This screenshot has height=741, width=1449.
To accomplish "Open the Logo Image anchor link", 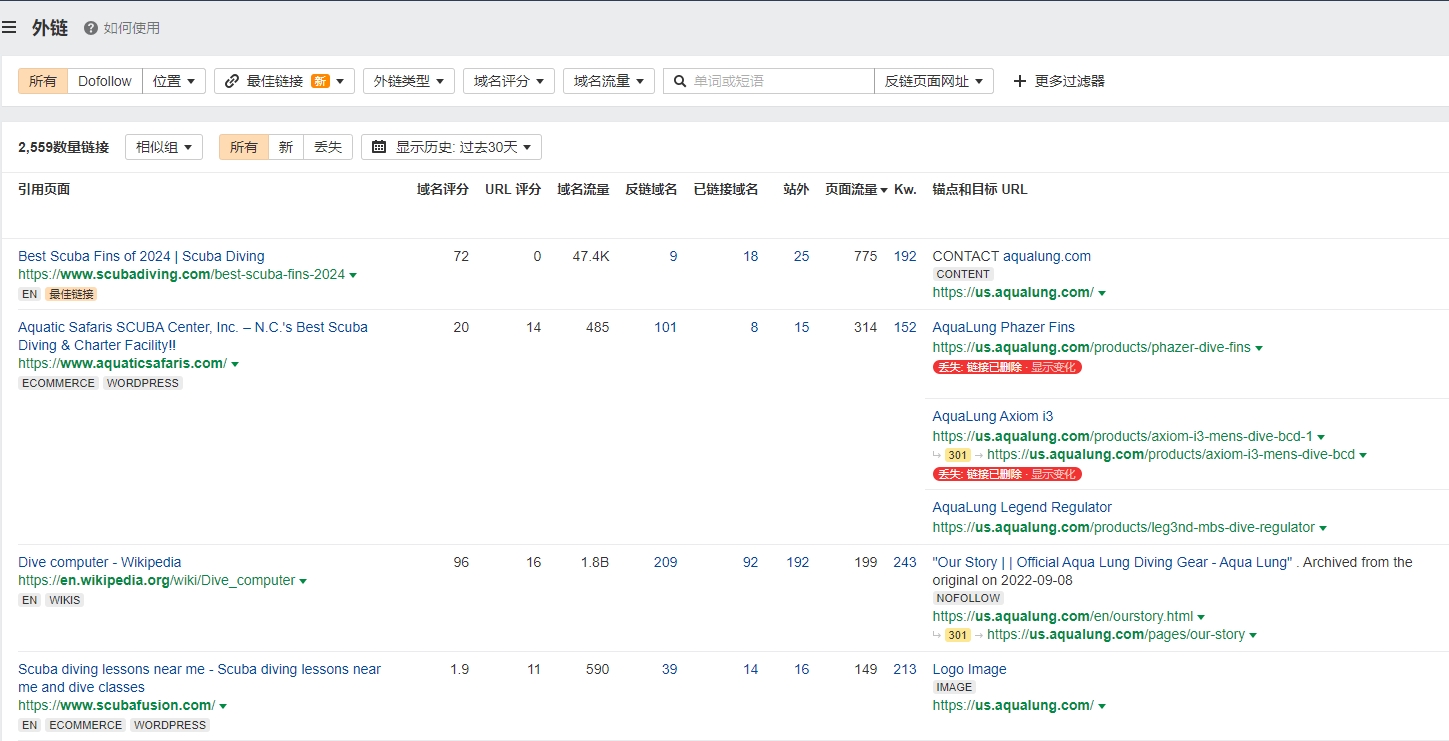I will 969,669.
